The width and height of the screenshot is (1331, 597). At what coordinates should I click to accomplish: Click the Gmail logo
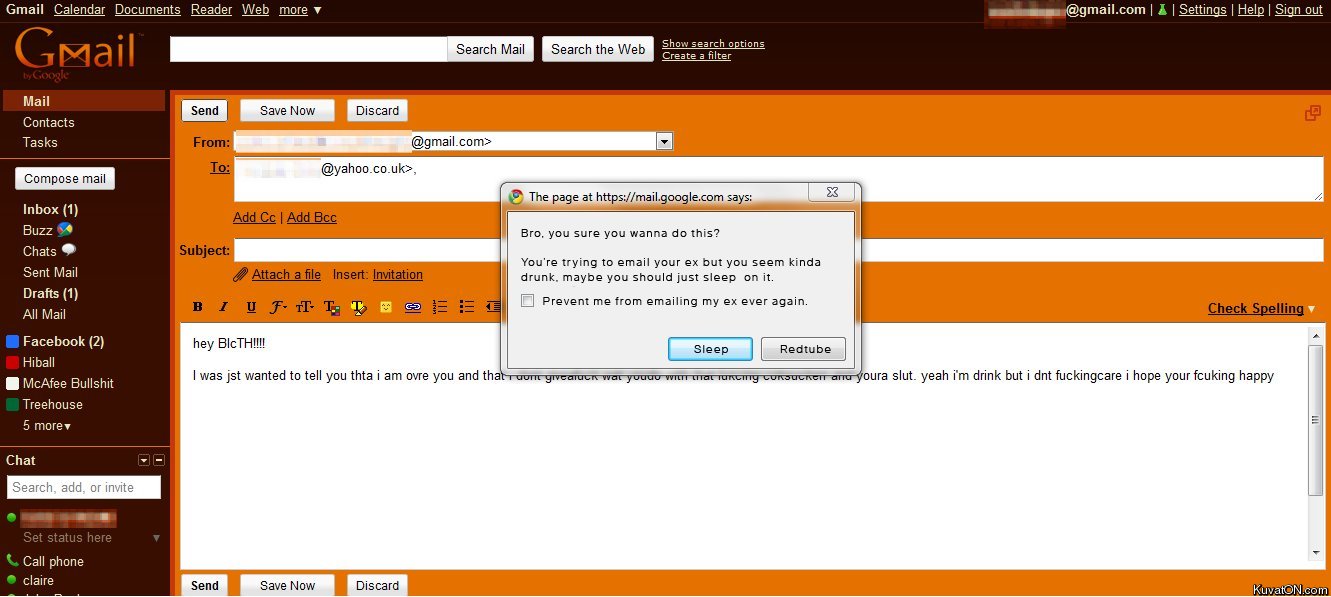point(77,55)
